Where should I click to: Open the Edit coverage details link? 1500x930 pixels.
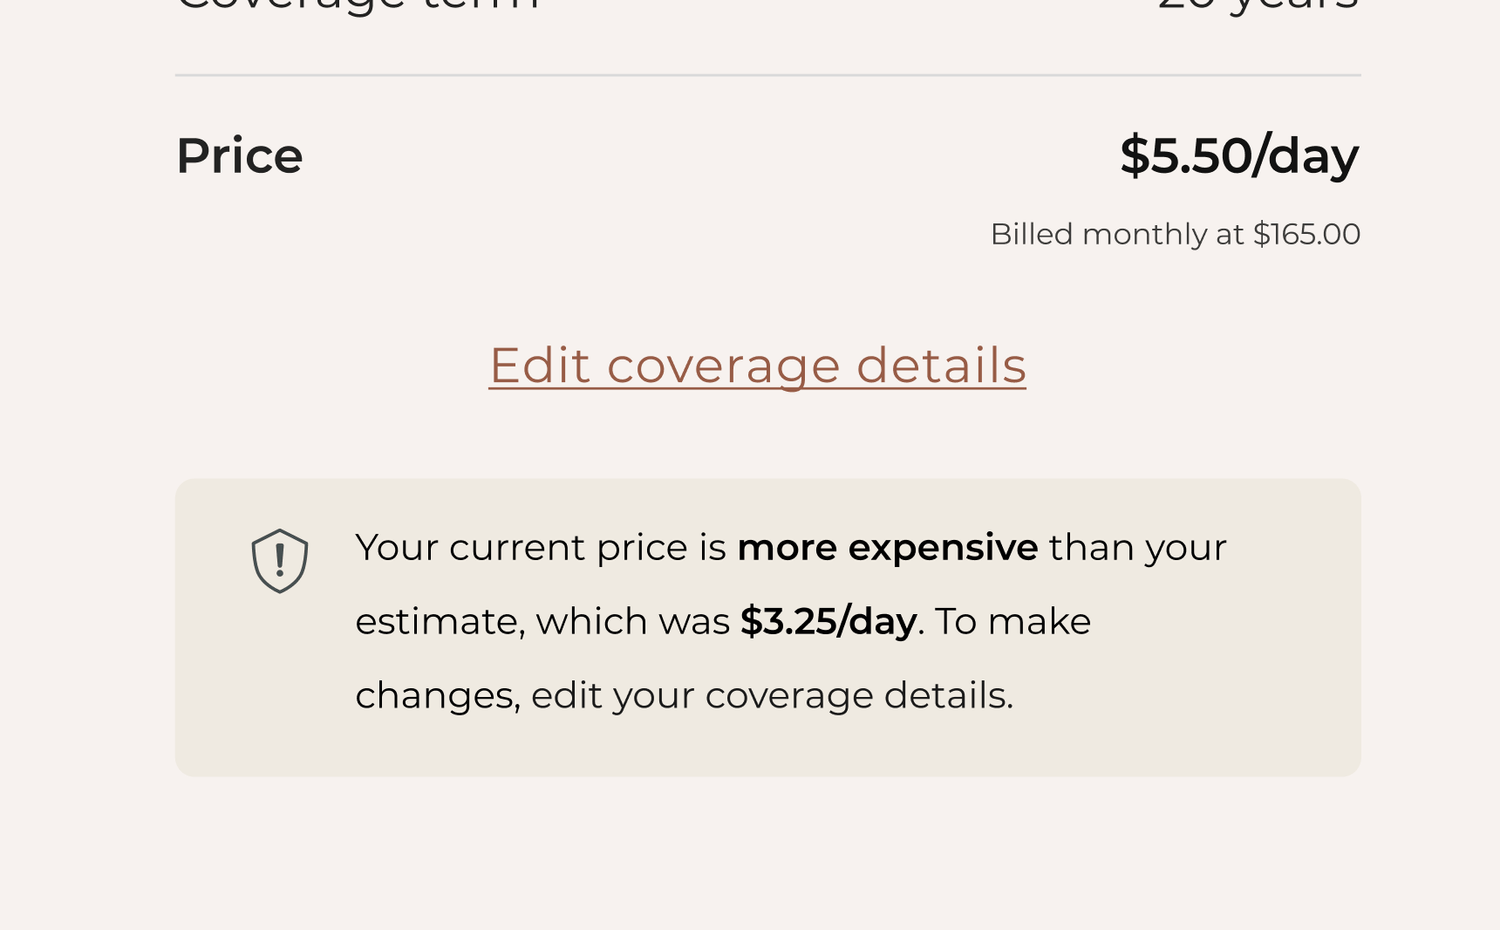click(757, 365)
